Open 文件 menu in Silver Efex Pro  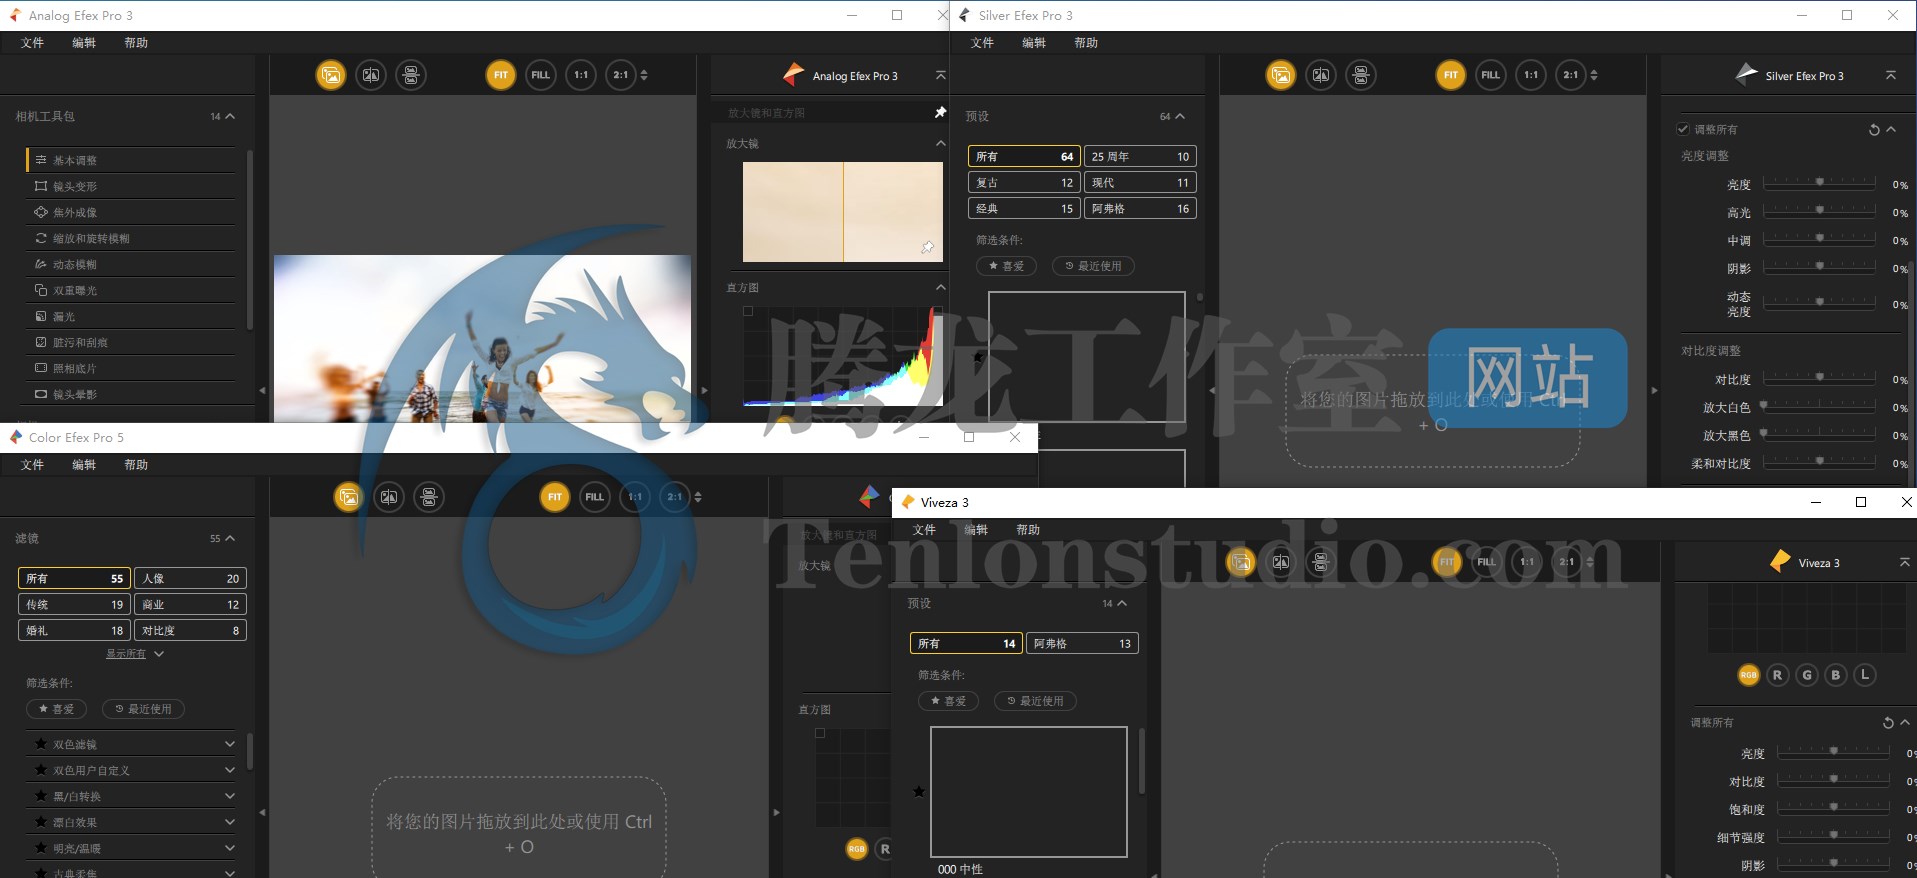point(983,43)
